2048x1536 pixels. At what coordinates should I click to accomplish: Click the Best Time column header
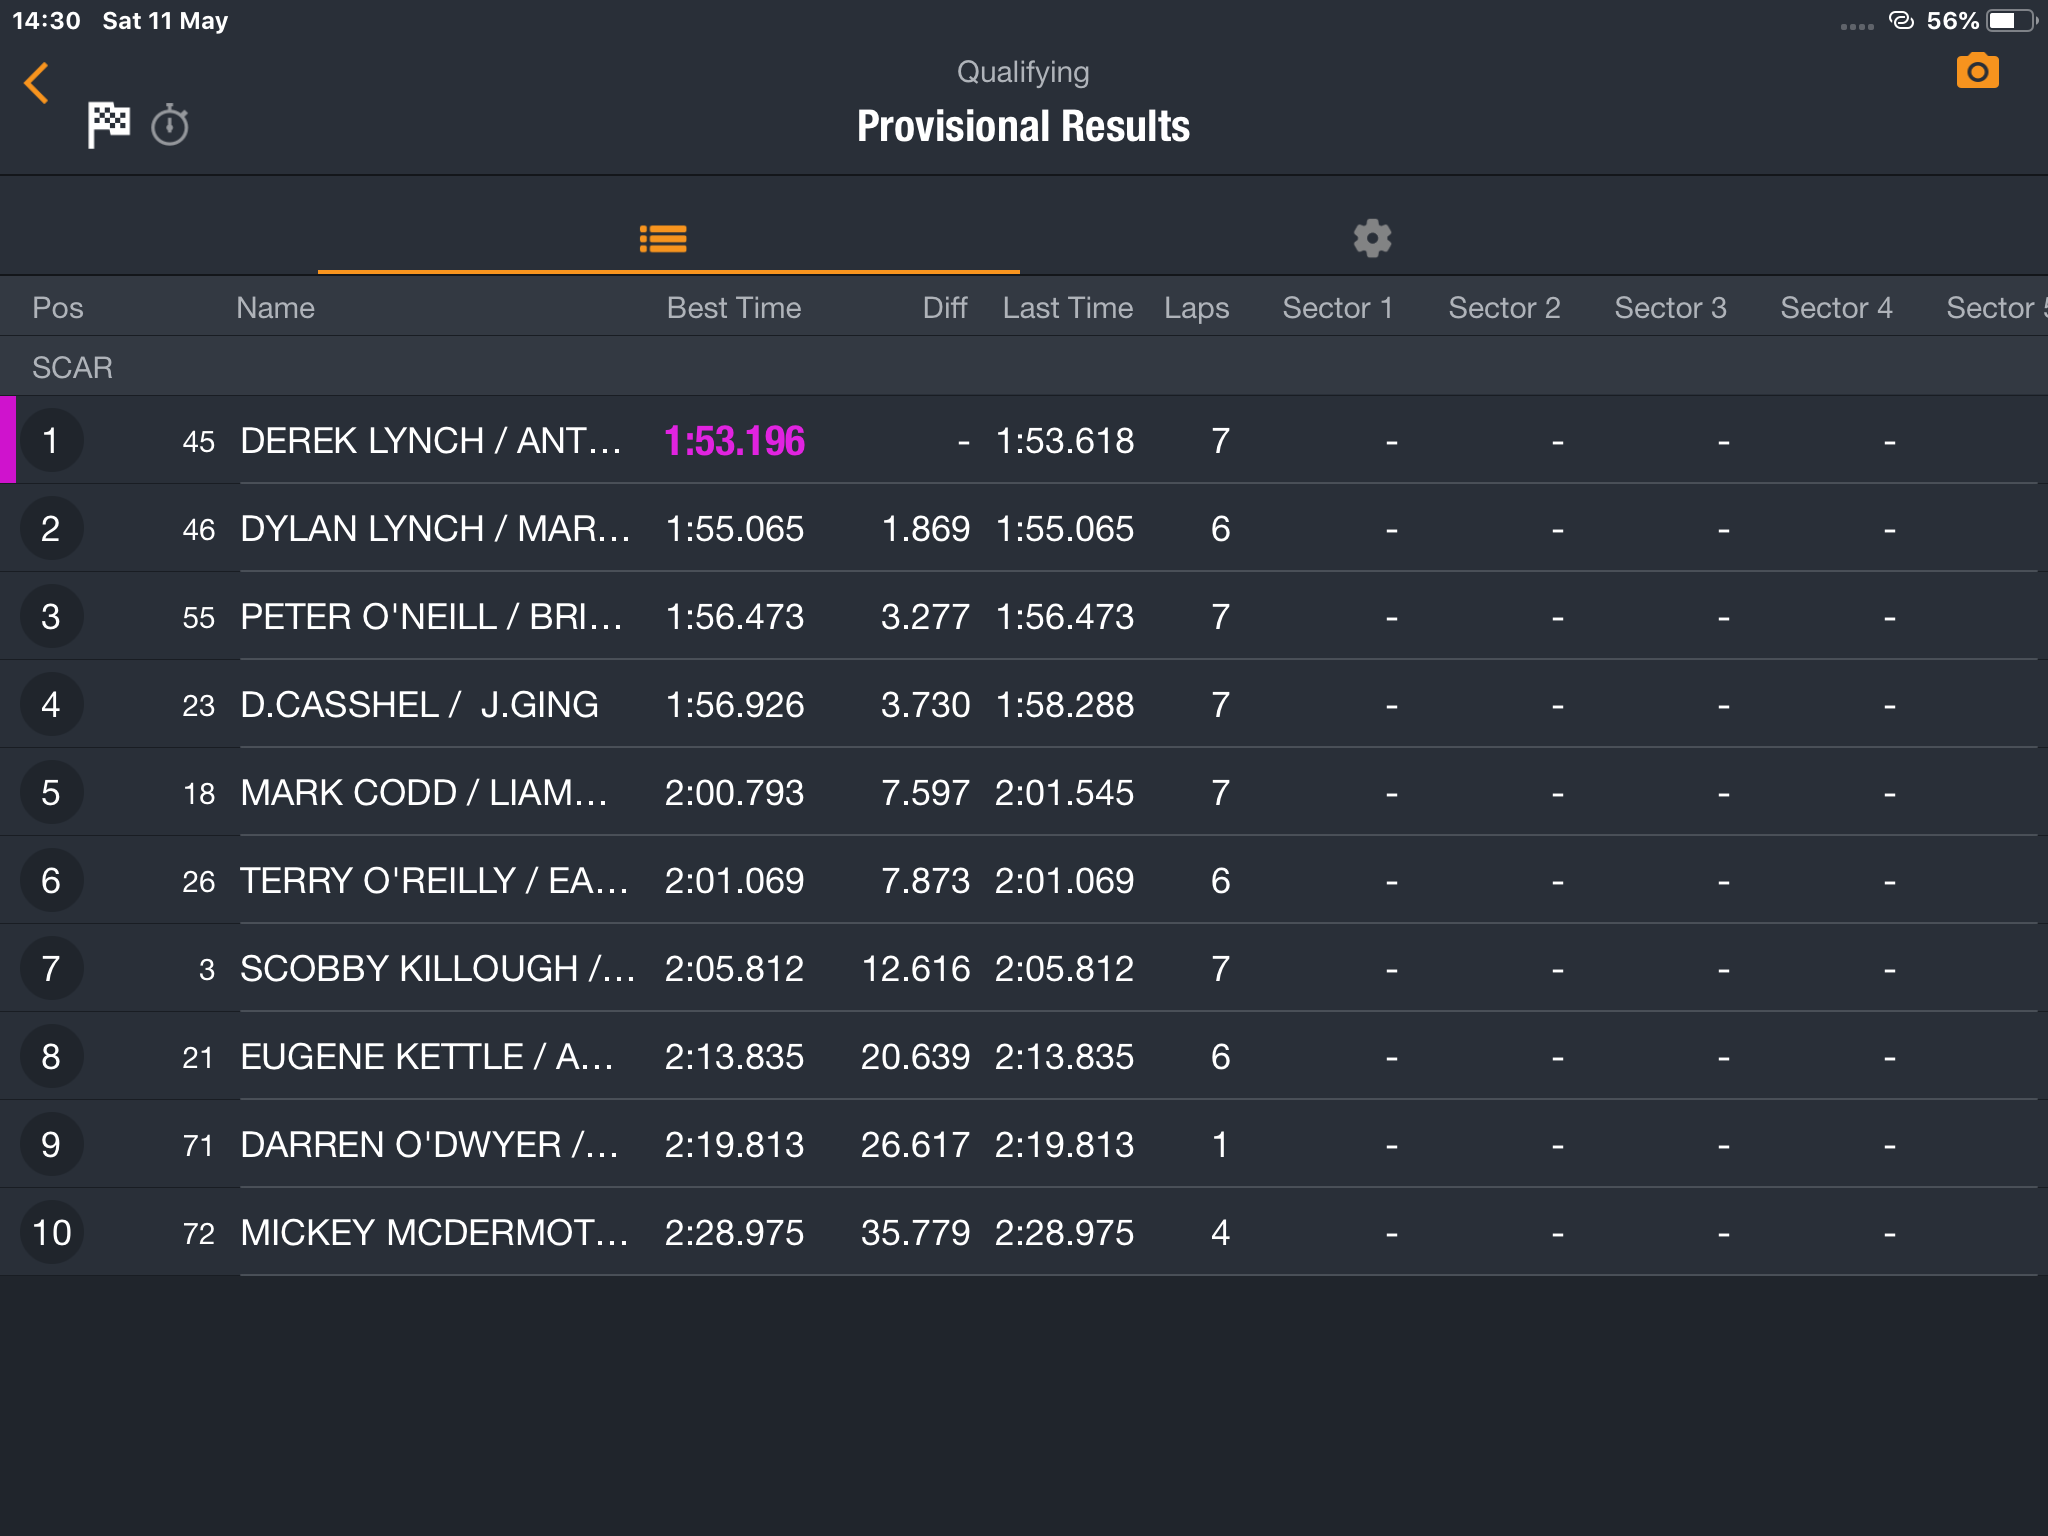pos(734,308)
